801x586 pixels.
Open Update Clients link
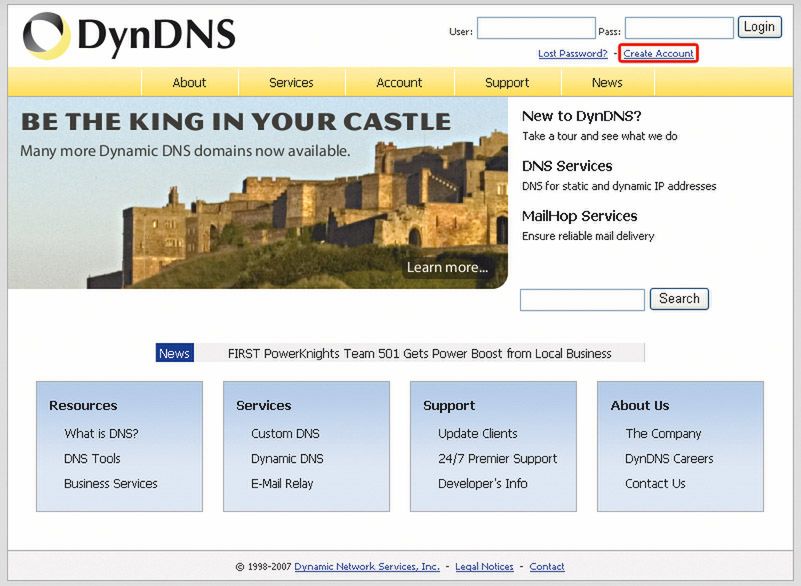coord(478,434)
